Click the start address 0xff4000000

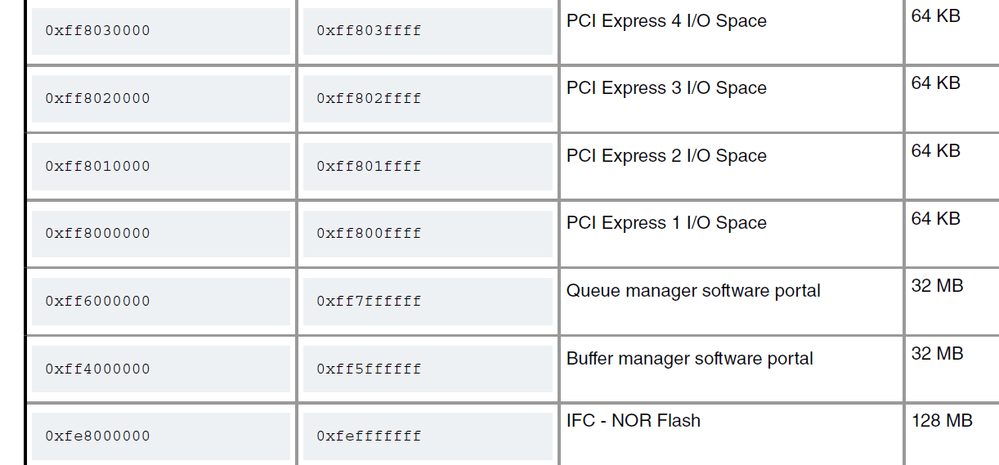[98, 369]
